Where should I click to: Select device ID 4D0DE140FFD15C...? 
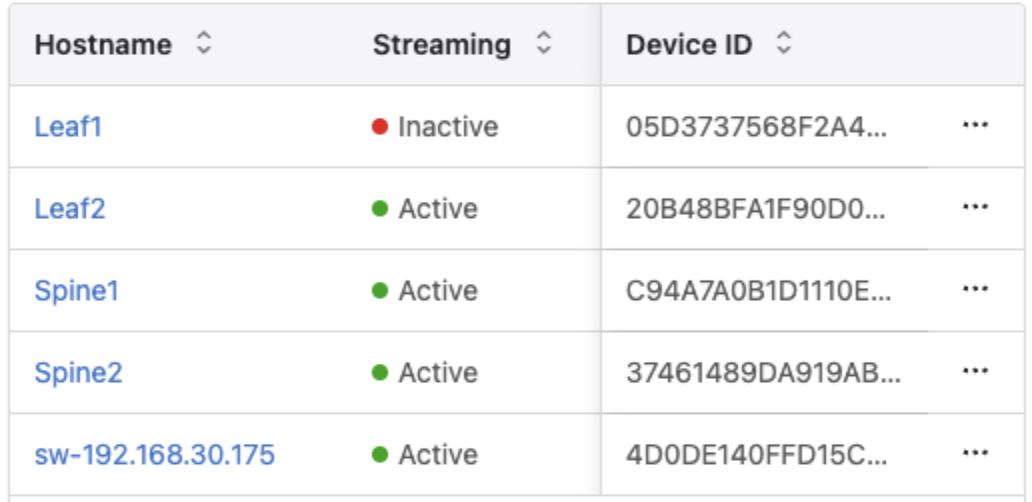756,455
